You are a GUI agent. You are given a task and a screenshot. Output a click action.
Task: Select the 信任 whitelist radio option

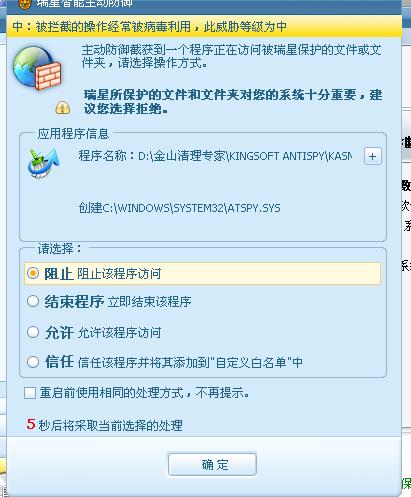pyautogui.click(x=33, y=362)
